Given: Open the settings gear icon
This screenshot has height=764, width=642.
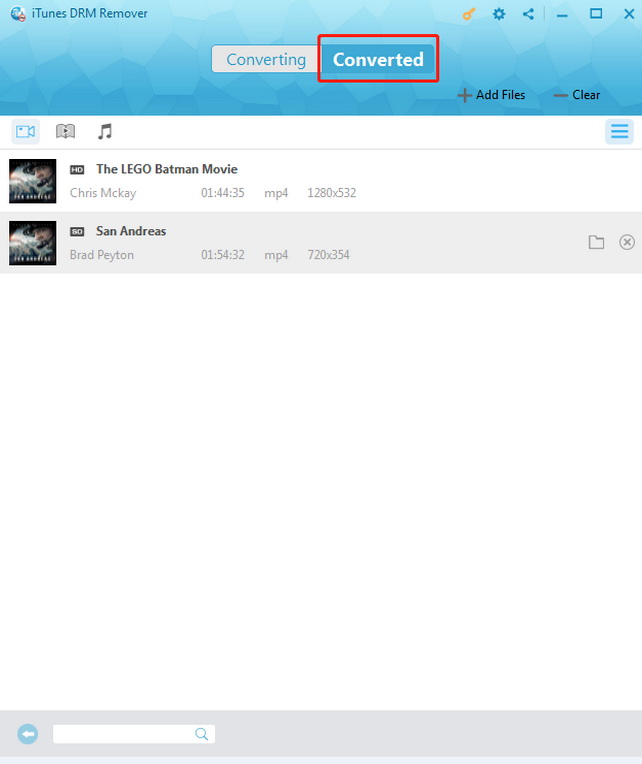Looking at the screenshot, I should tap(499, 14).
